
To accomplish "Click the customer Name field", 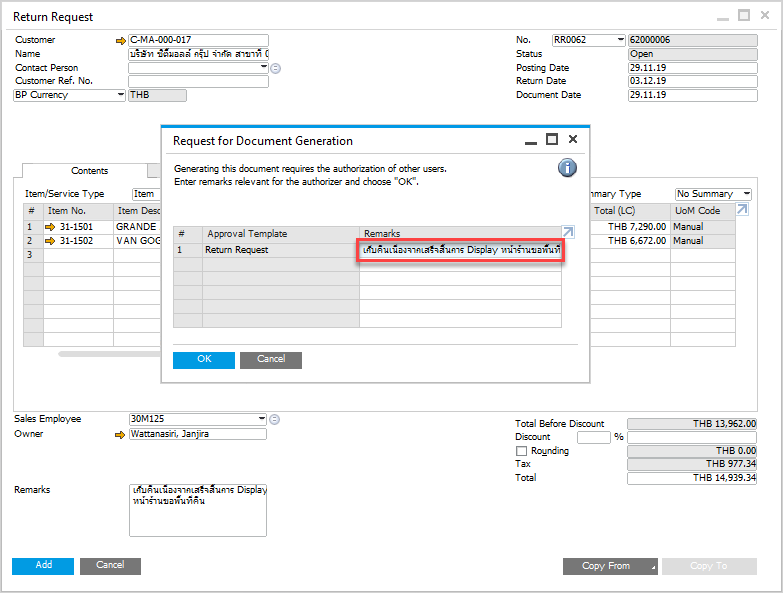I will pyautogui.click(x=198, y=54).
